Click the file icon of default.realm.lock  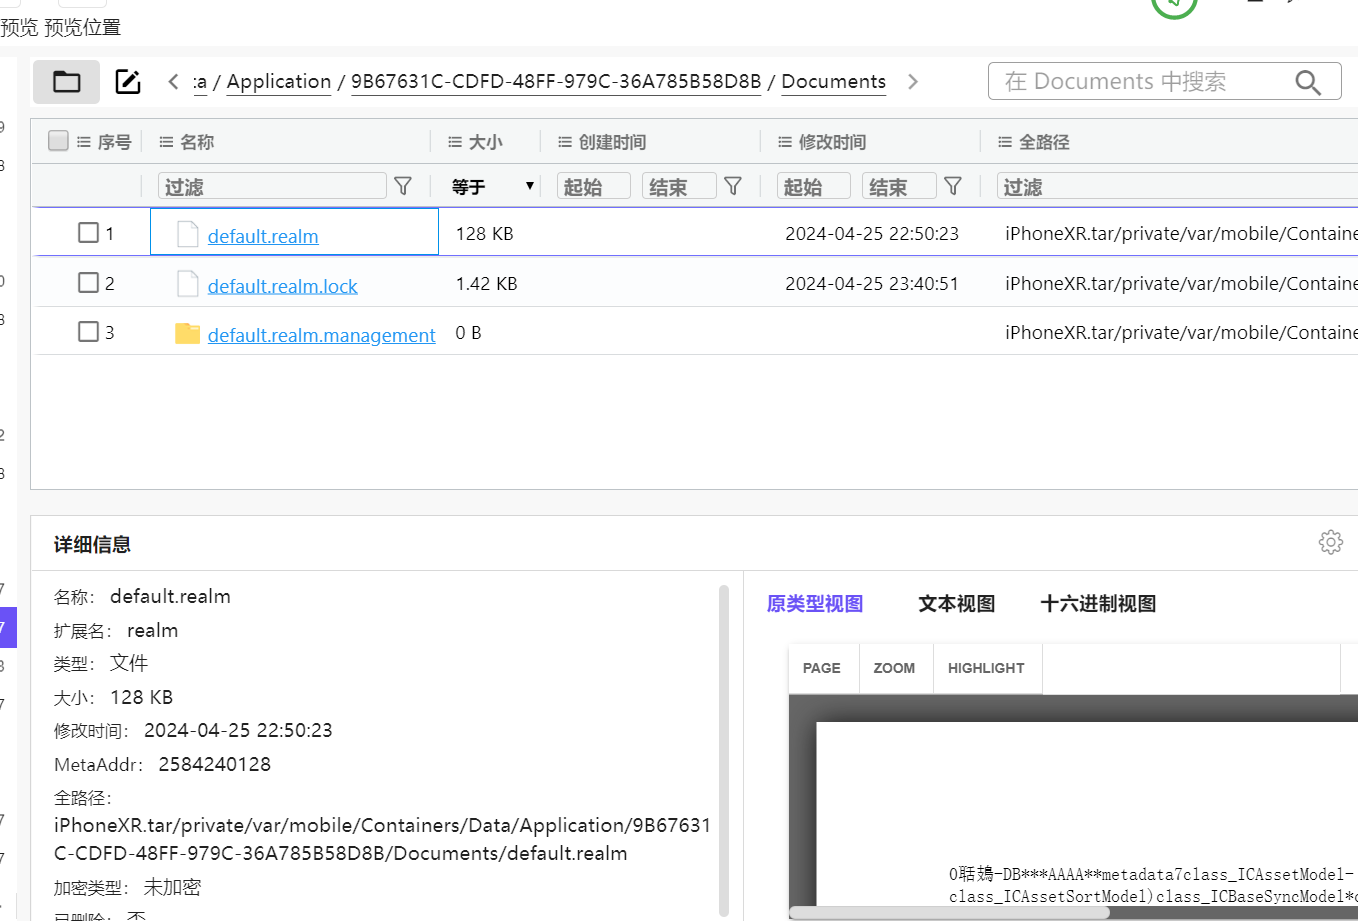coord(188,284)
